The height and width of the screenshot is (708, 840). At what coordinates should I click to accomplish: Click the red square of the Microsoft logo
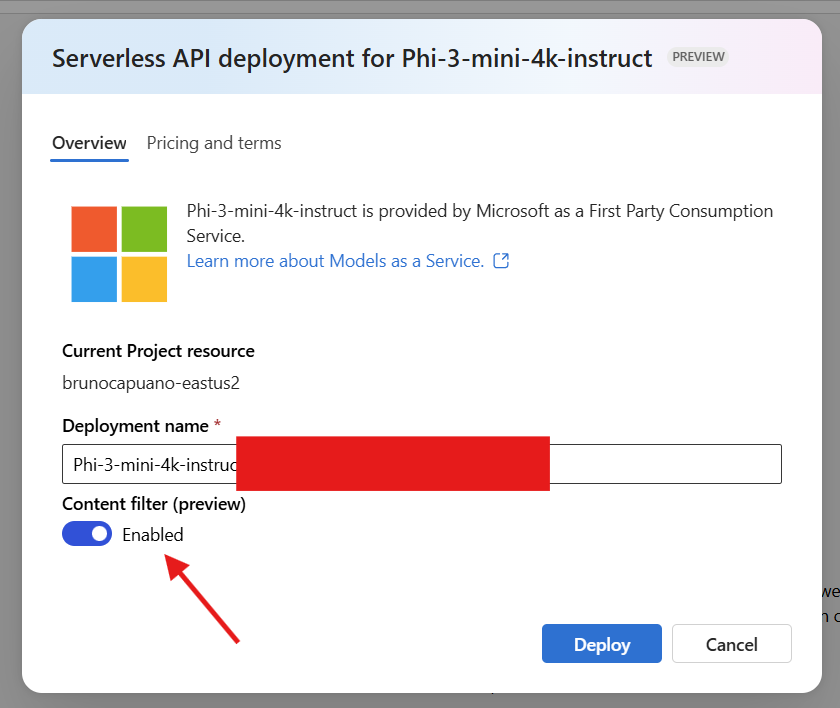click(94, 229)
